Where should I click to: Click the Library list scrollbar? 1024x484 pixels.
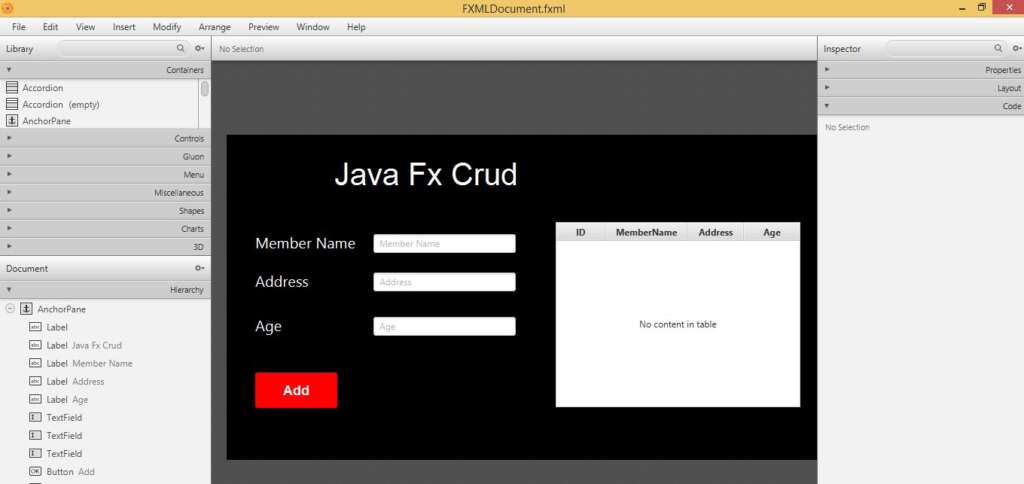205,89
